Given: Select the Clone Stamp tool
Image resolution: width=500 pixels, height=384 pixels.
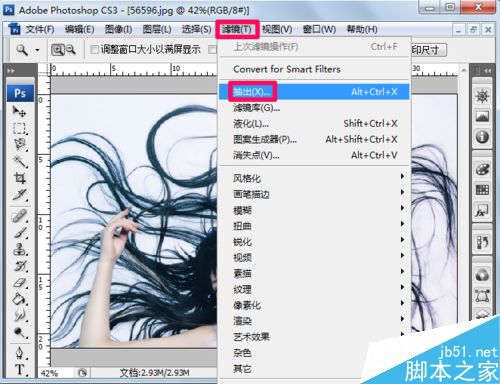Looking at the screenshot, I should point(19,249).
